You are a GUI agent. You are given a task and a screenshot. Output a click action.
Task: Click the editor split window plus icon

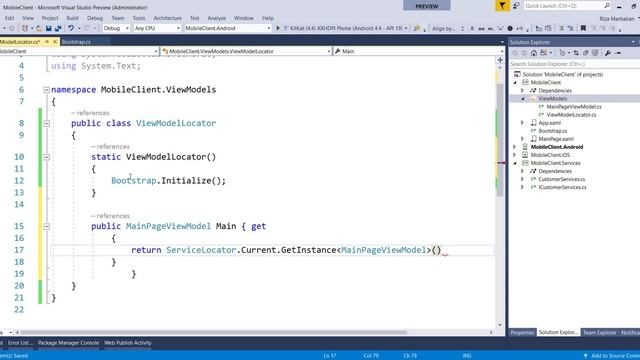(500, 60)
